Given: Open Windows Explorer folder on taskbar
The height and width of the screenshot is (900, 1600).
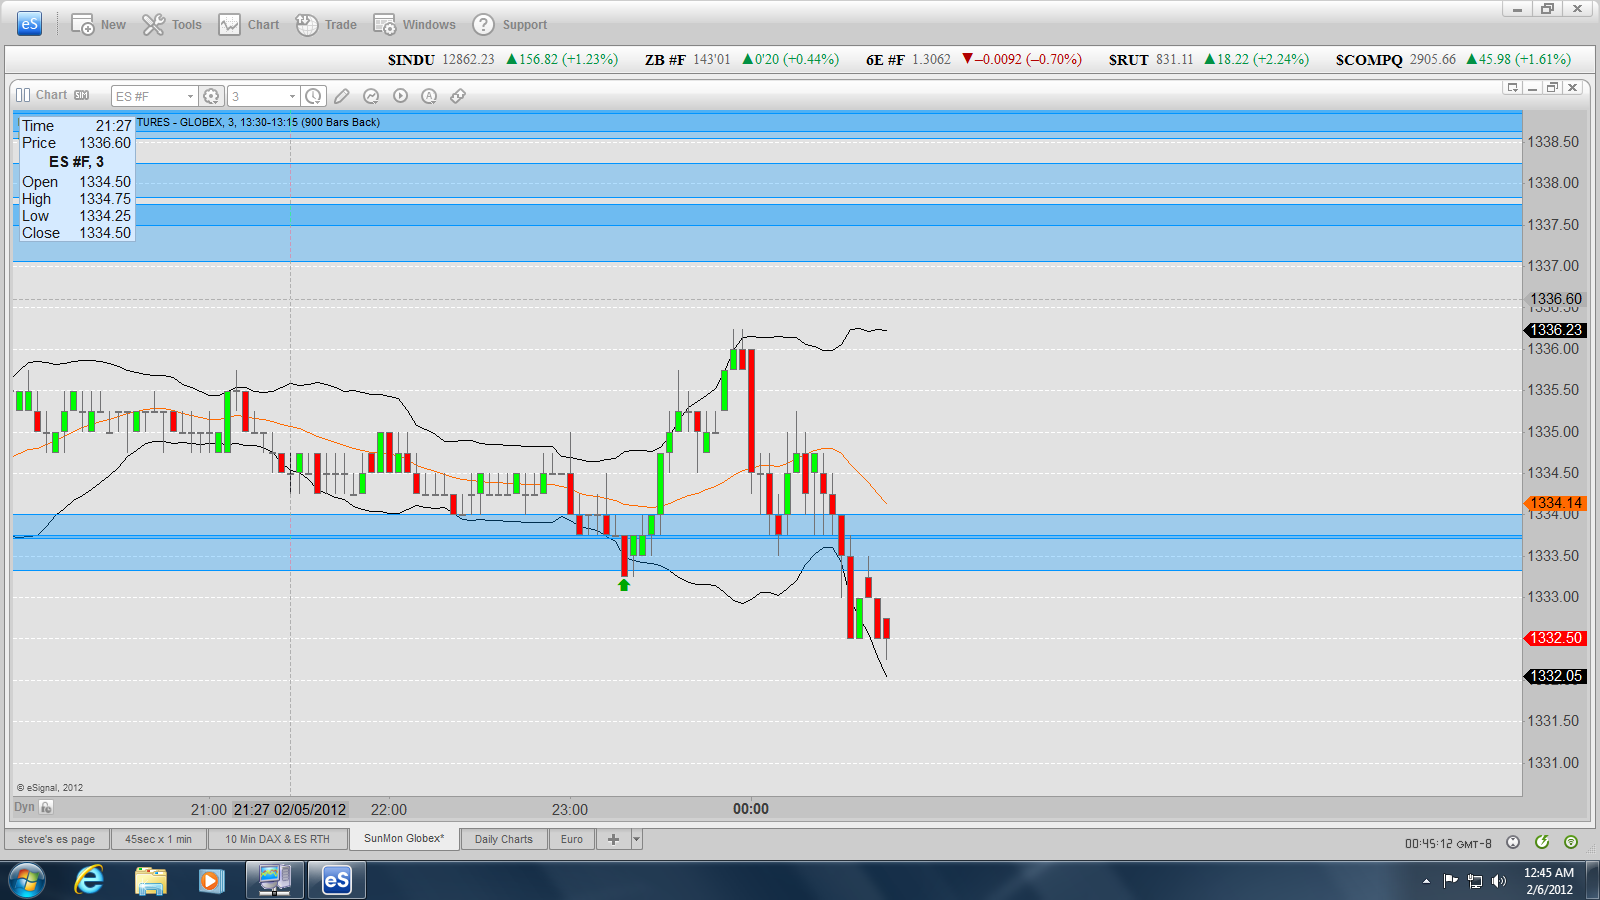Looking at the screenshot, I should point(151,880).
